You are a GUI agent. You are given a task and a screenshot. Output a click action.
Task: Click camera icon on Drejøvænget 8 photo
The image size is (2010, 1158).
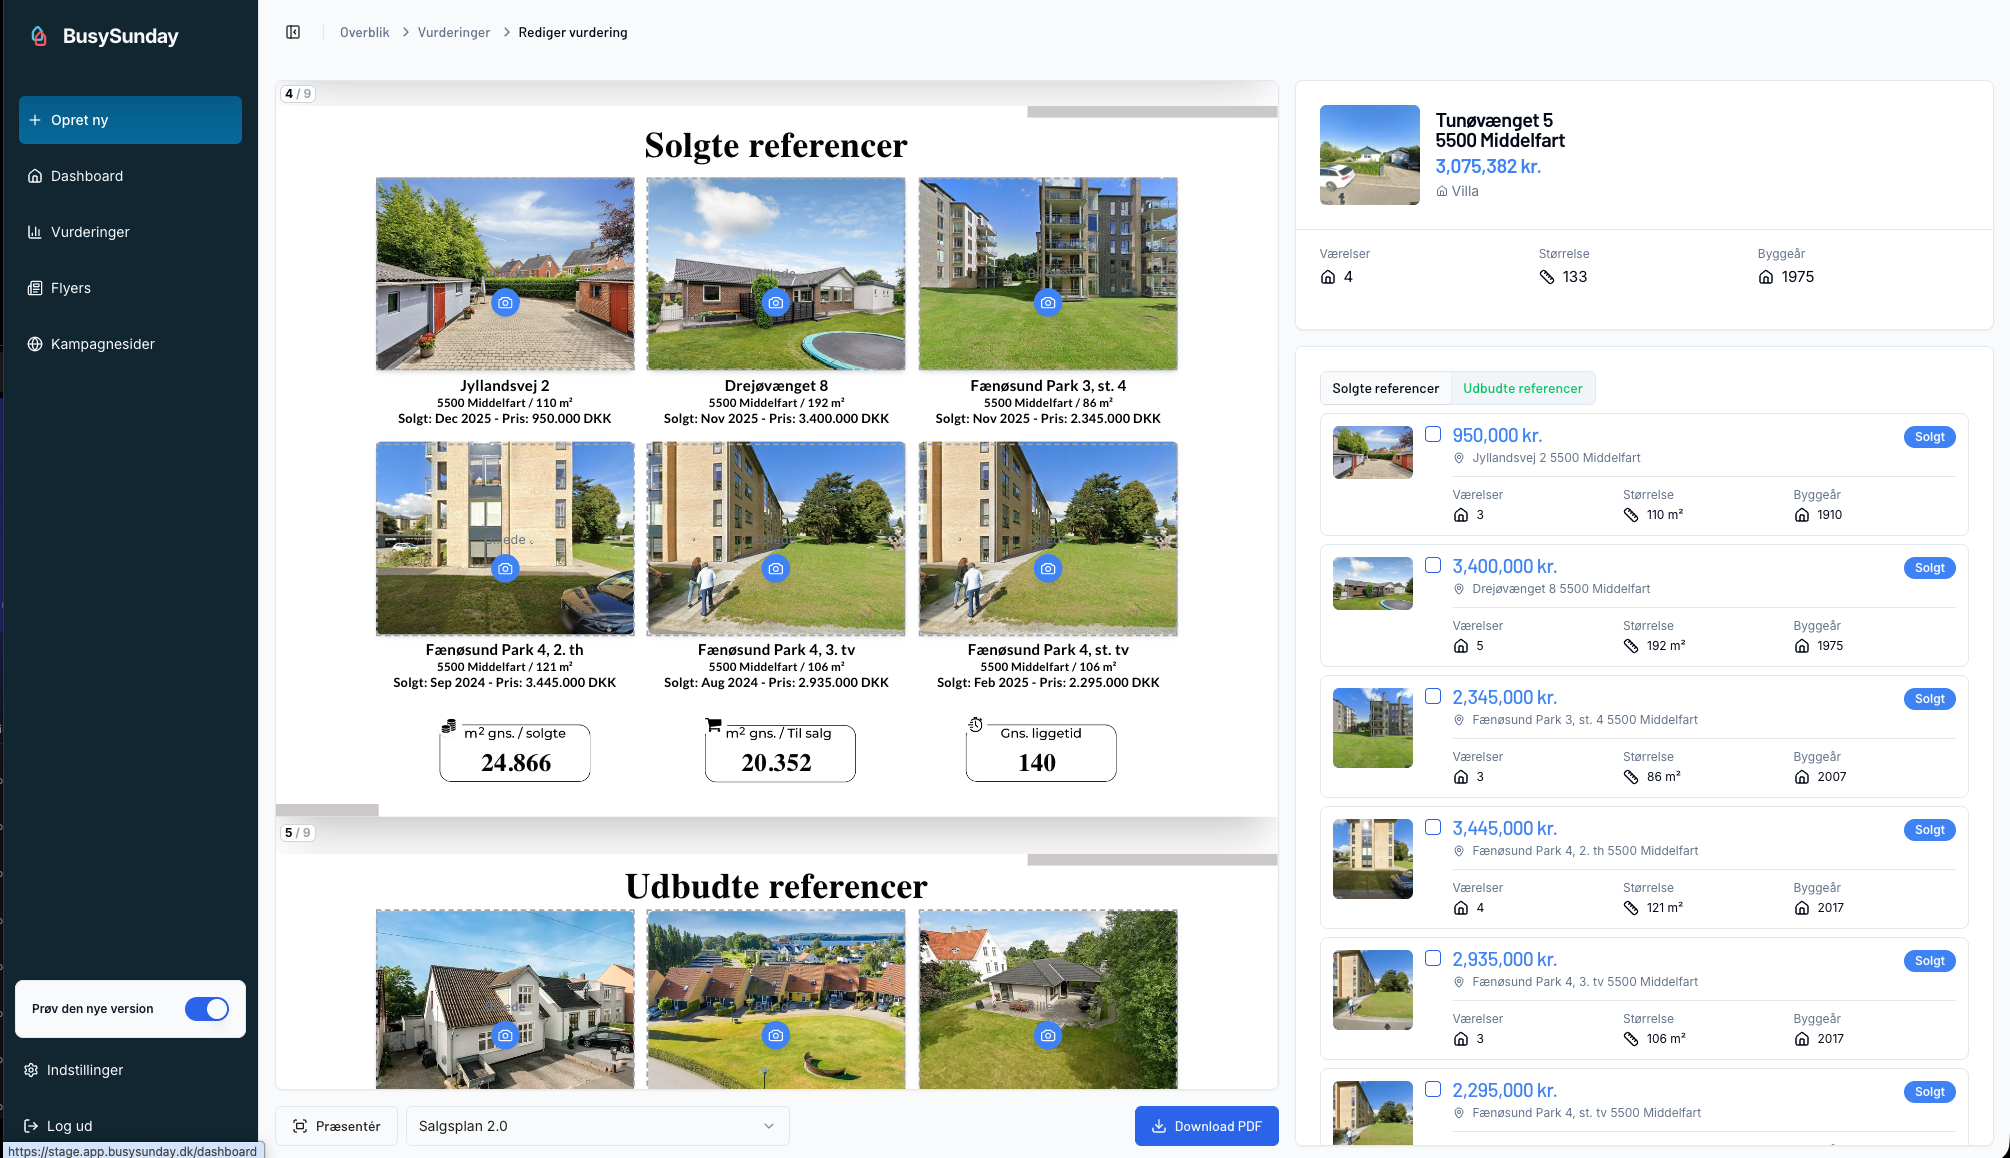(x=775, y=302)
